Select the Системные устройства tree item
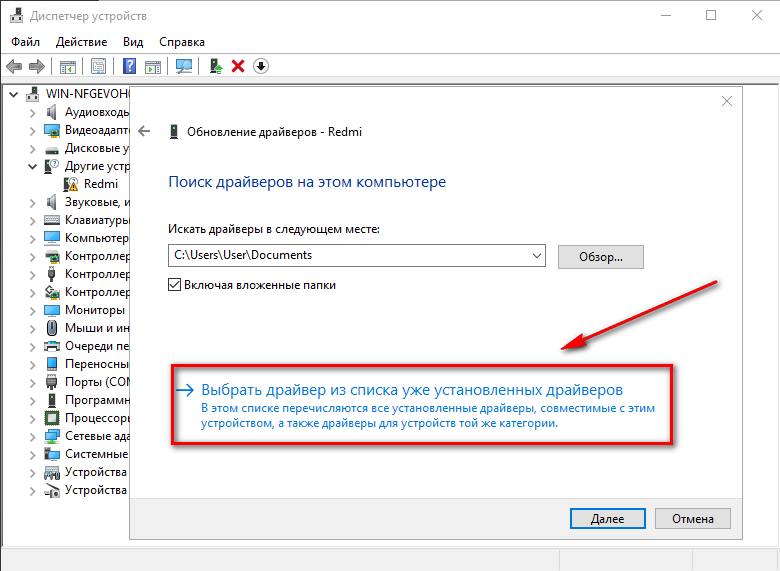Screen dimensions: 780x571 click(97, 454)
